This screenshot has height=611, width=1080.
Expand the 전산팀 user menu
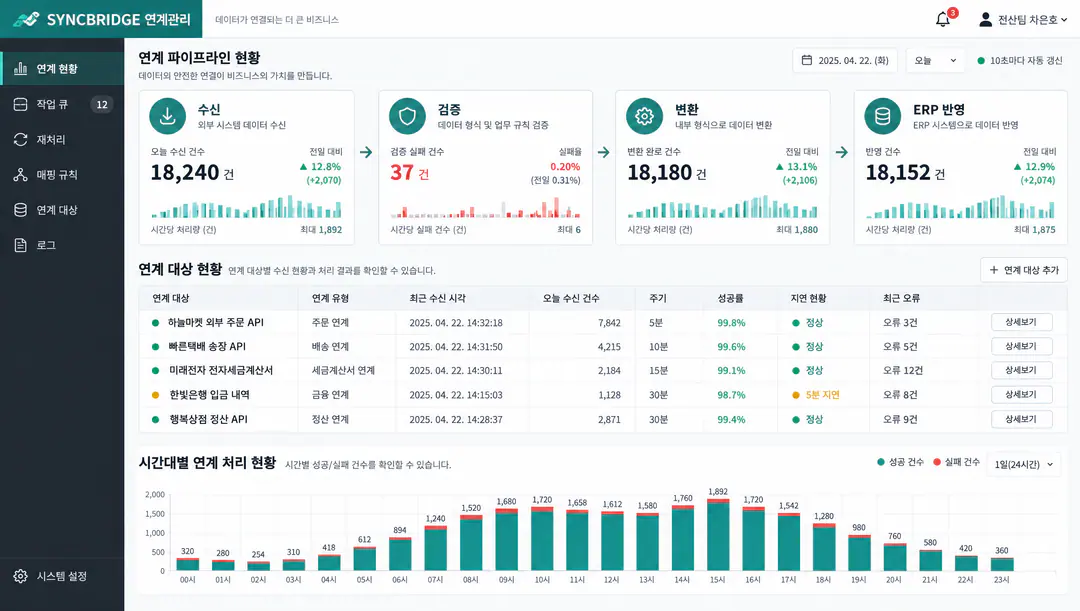1023,19
